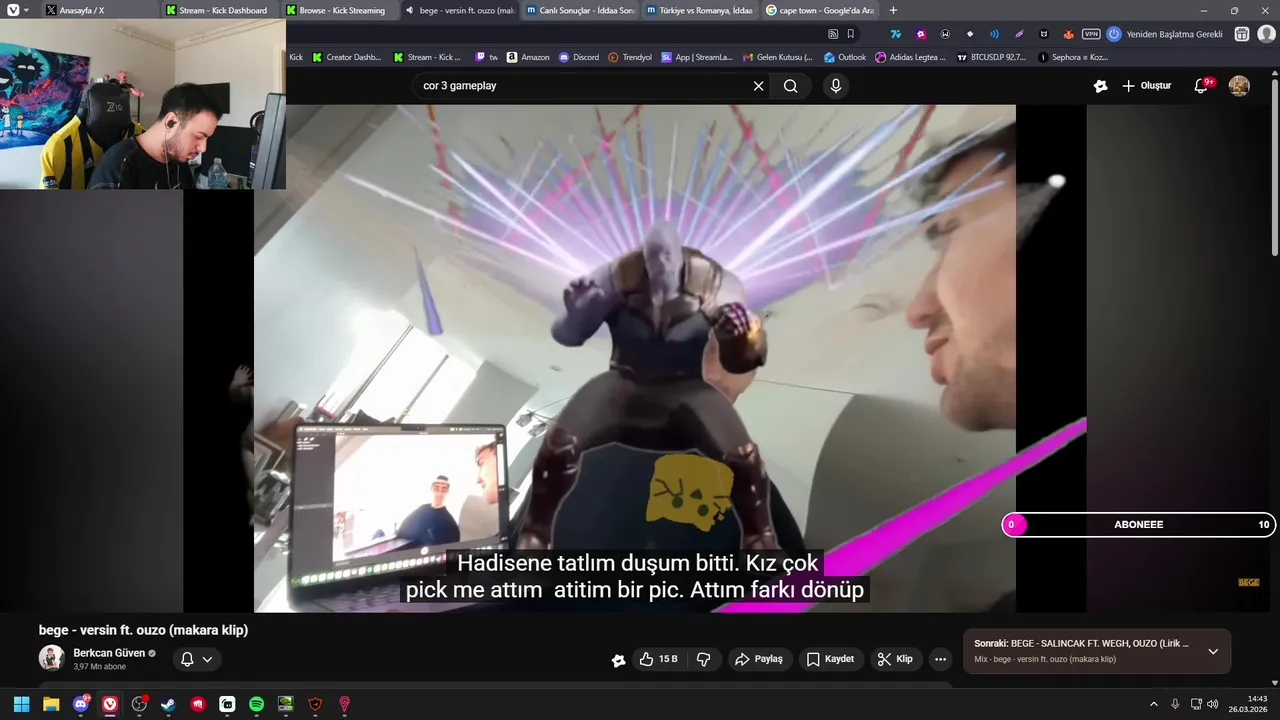The image size is (1280, 720).
Task: Open the Sephora bookmark
Action: pyautogui.click(x=1073, y=57)
